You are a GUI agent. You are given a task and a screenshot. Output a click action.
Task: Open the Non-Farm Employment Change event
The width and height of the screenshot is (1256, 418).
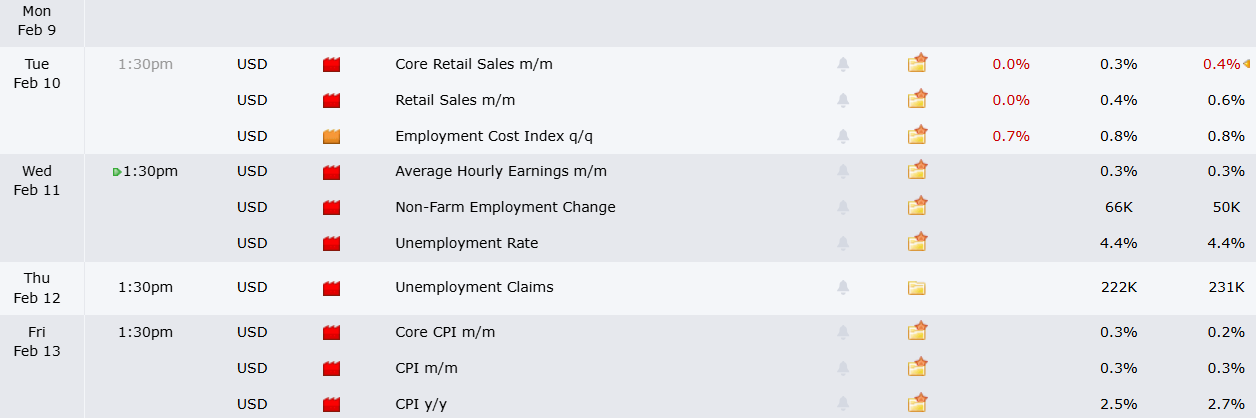(505, 207)
